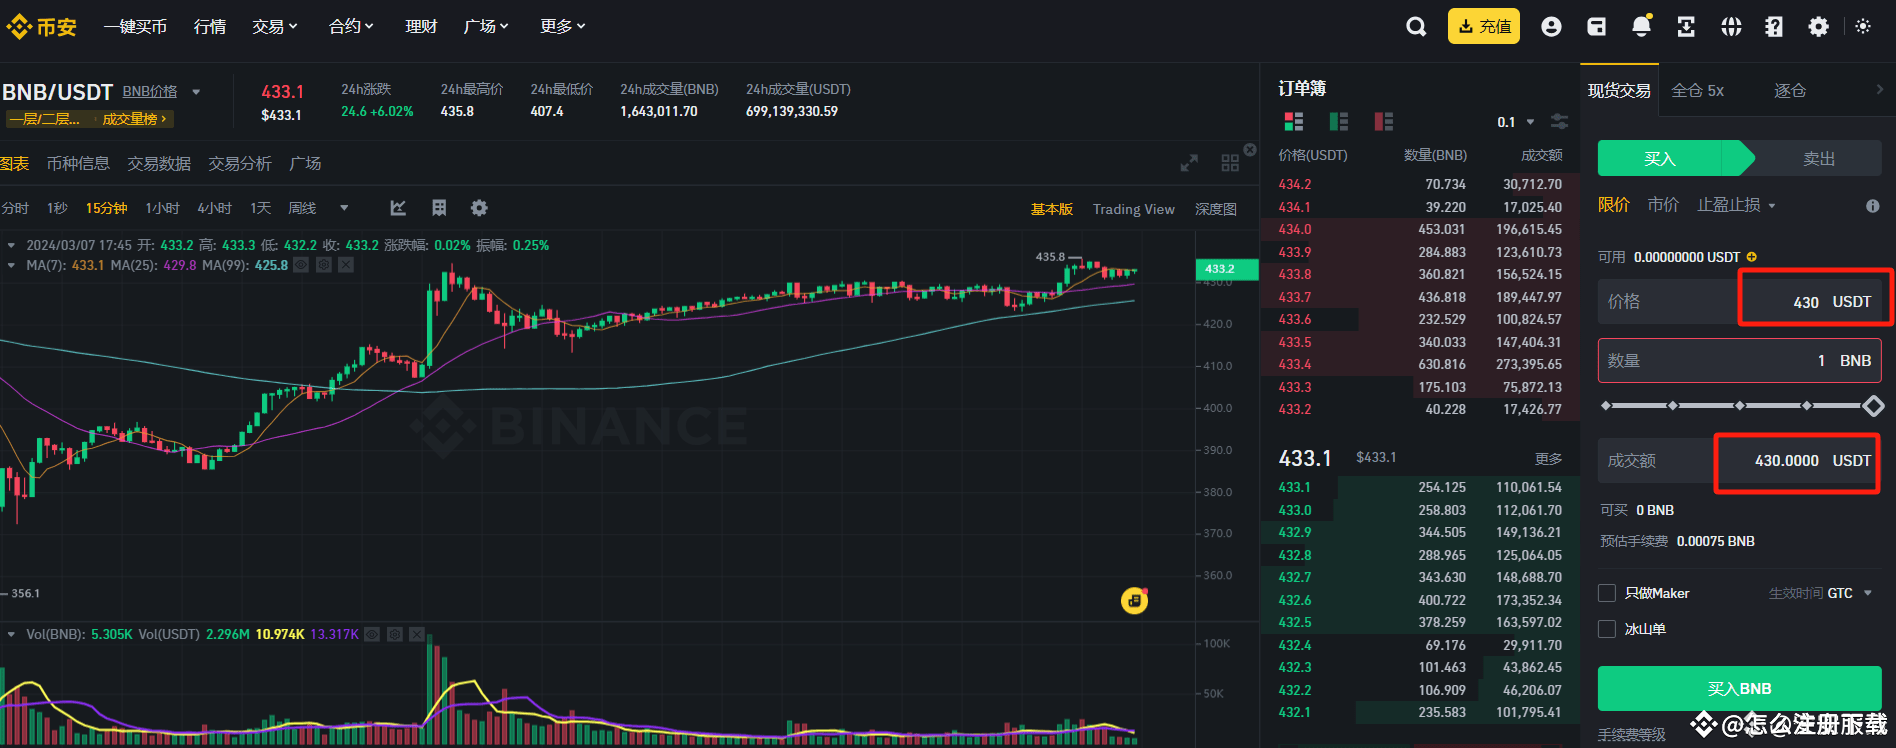The image size is (1896, 748).
Task: Enable the 只做Maker checkbox
Action: 1607,593
